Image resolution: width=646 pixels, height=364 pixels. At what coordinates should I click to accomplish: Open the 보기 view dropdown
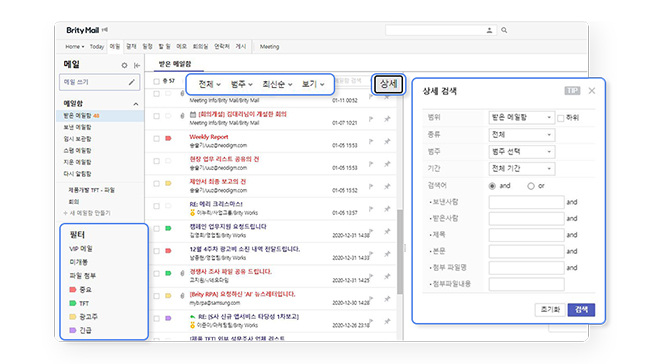click(313, 84)
